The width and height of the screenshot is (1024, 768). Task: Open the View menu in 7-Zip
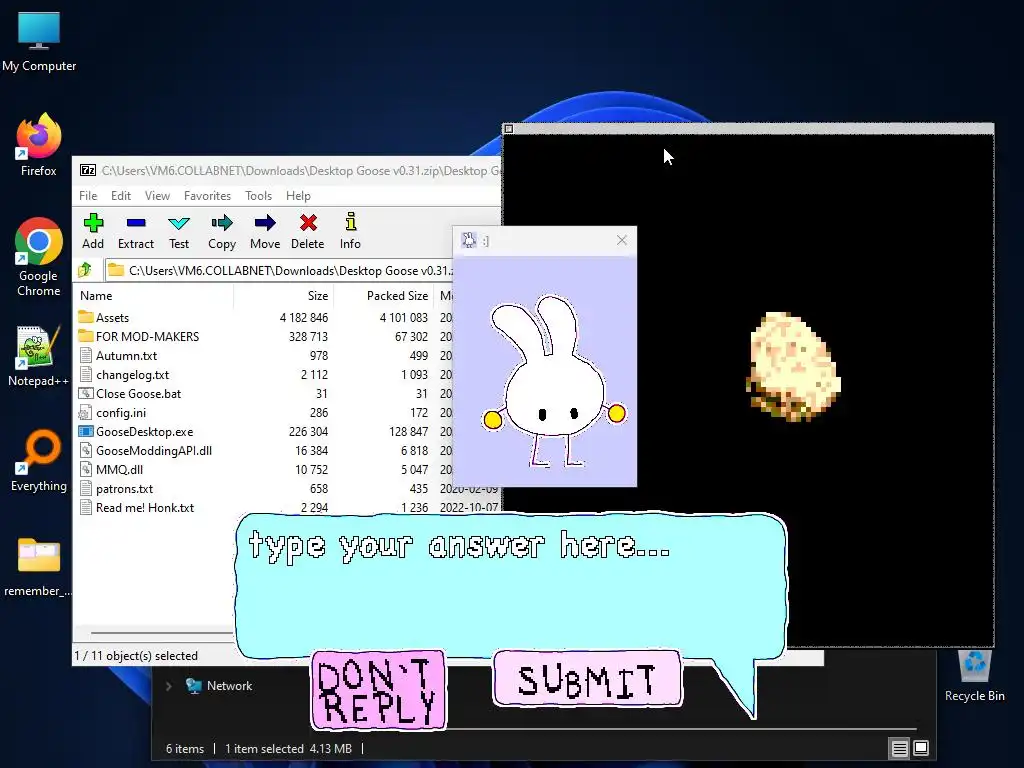157,196
